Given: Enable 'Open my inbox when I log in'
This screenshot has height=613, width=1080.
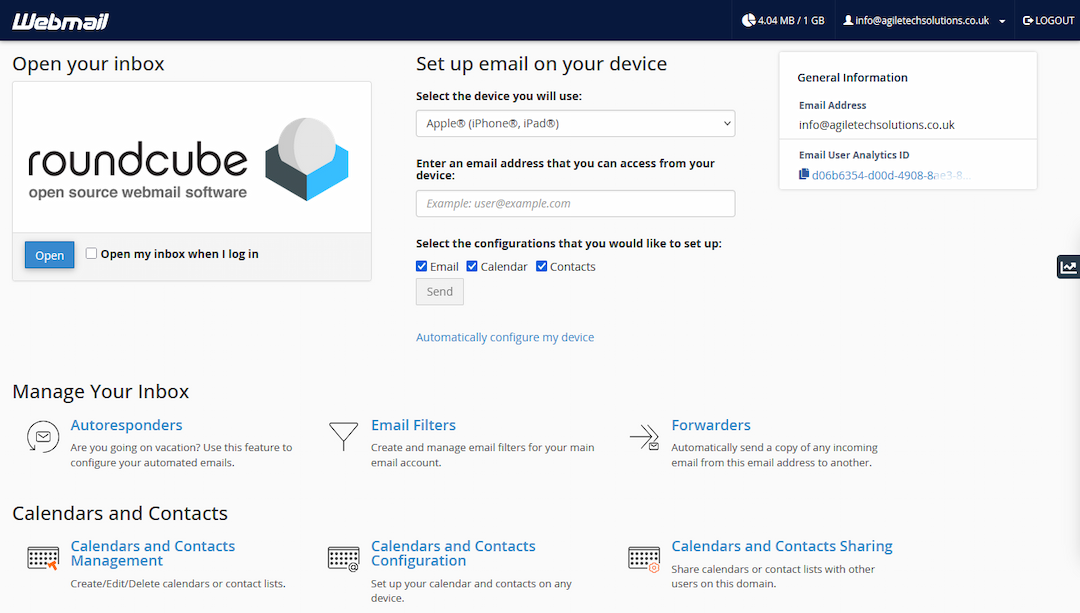Looking at the screenshot, I should pyautogui.click(x=91, y=253).
